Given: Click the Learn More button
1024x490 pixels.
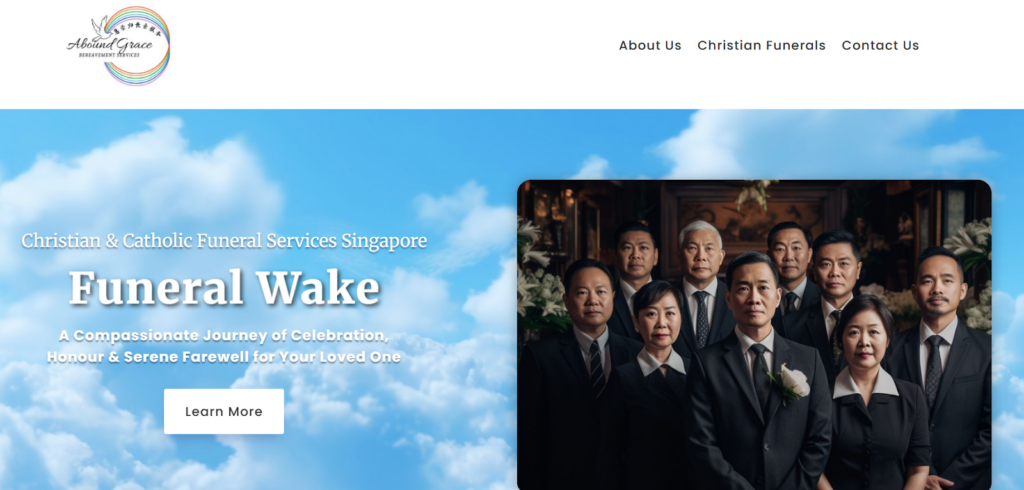Looking at the screenshot, I should 224,412.
